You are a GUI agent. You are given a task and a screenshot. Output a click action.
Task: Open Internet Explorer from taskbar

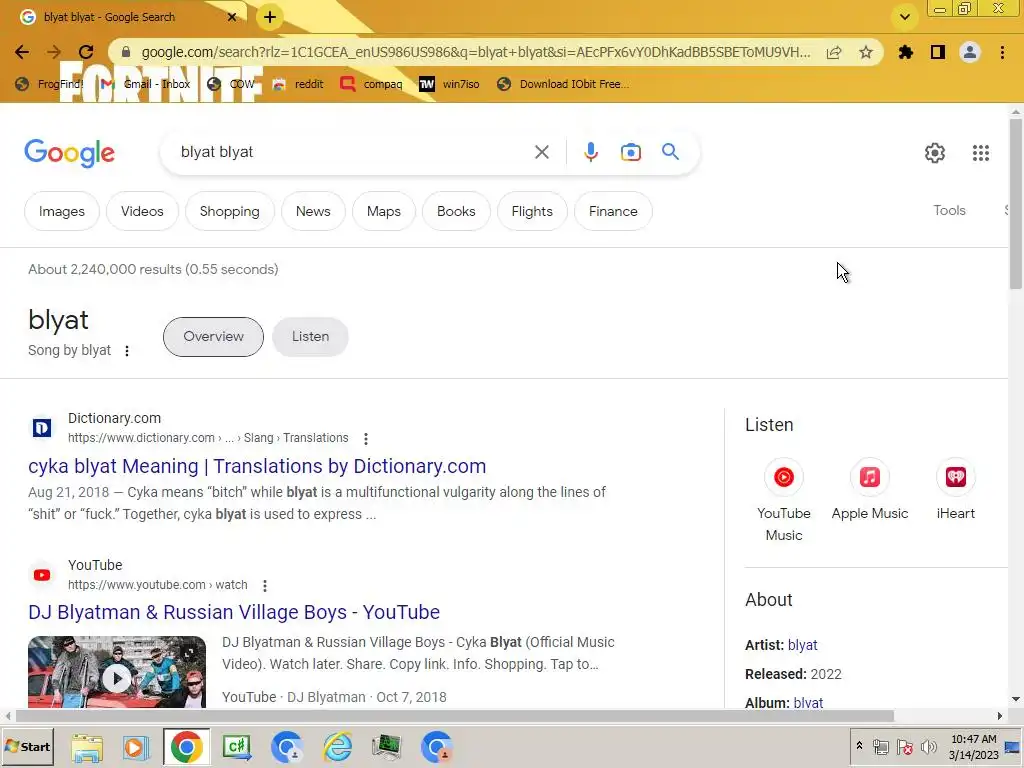click(338, 747)
